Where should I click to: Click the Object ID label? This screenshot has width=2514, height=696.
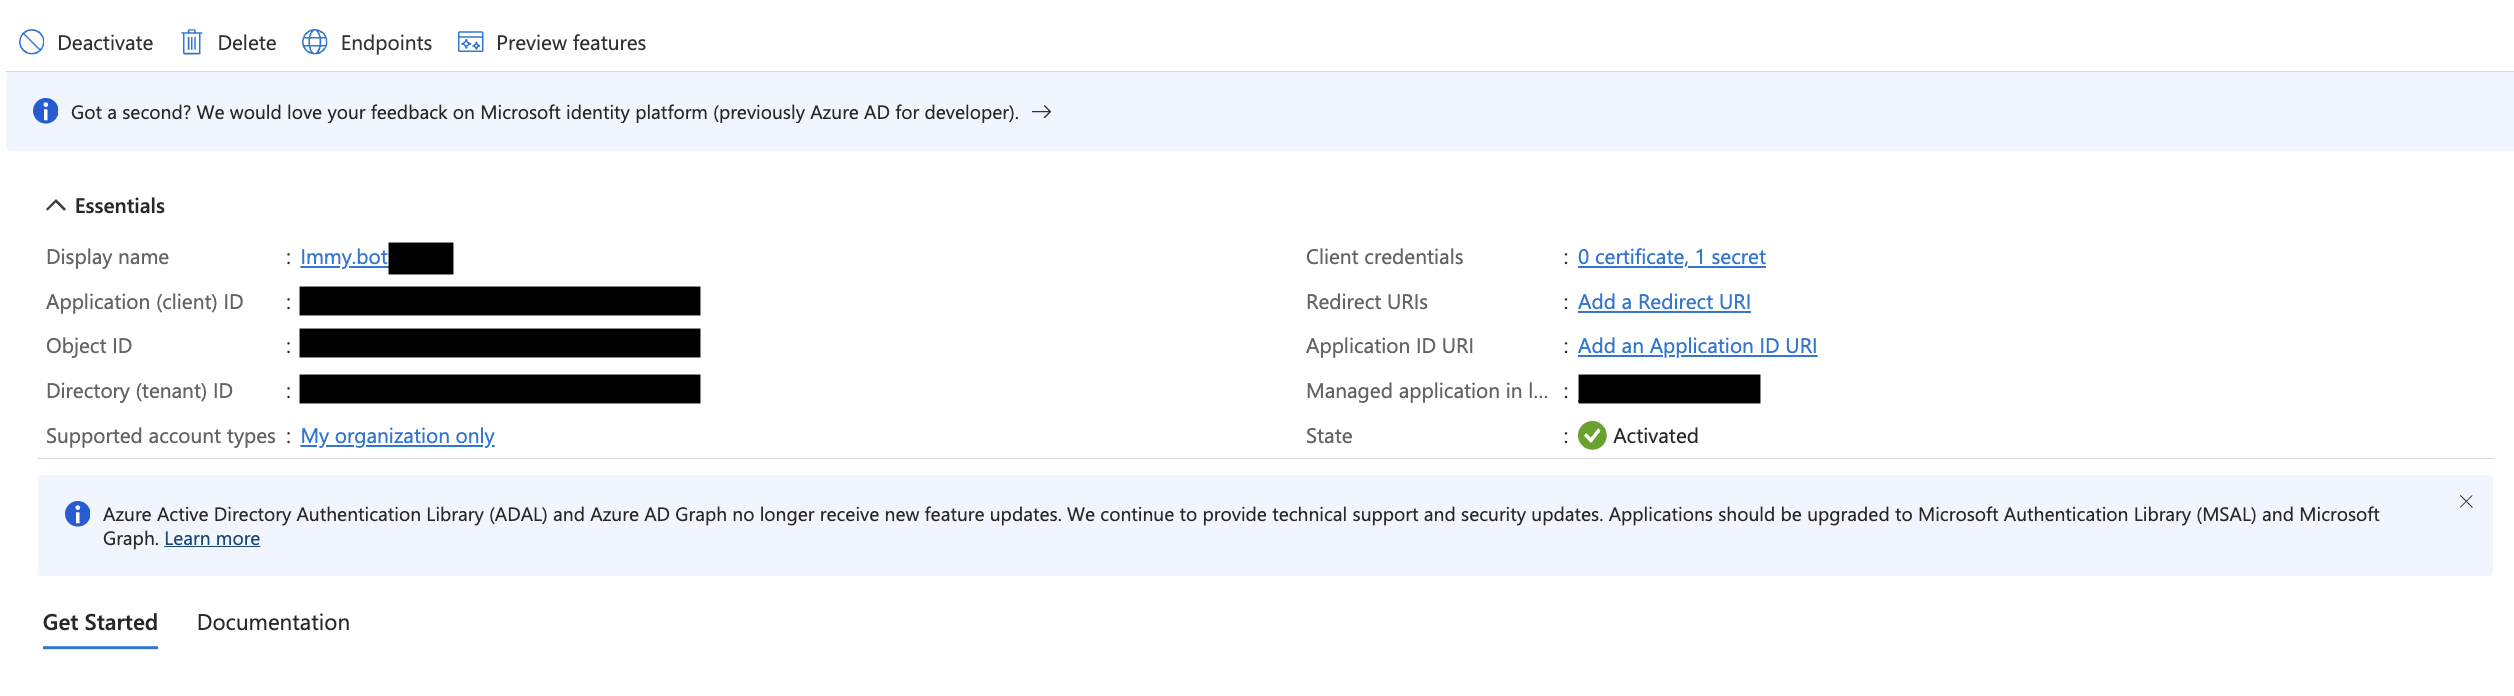pyautogui.click(x=89, y=346)
